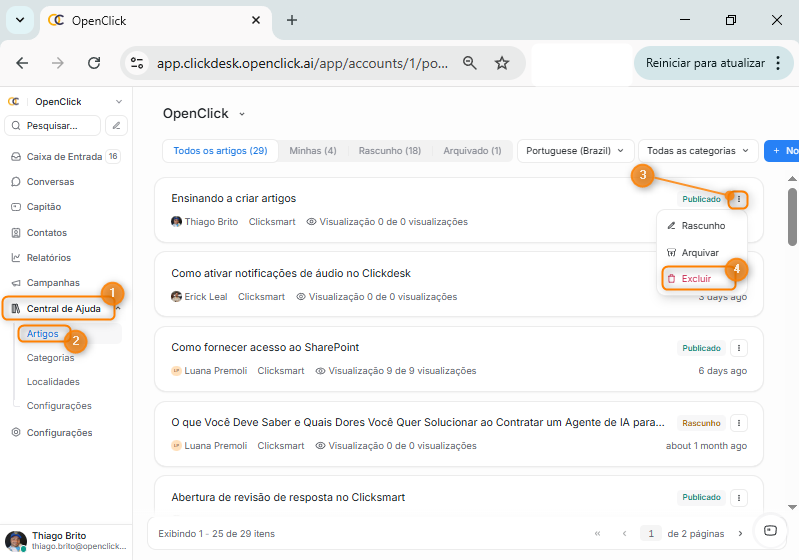The width and height of the screenshot is (799, 560).
Task: Open Contatos from sidebar
Action: tap(47, 232)
